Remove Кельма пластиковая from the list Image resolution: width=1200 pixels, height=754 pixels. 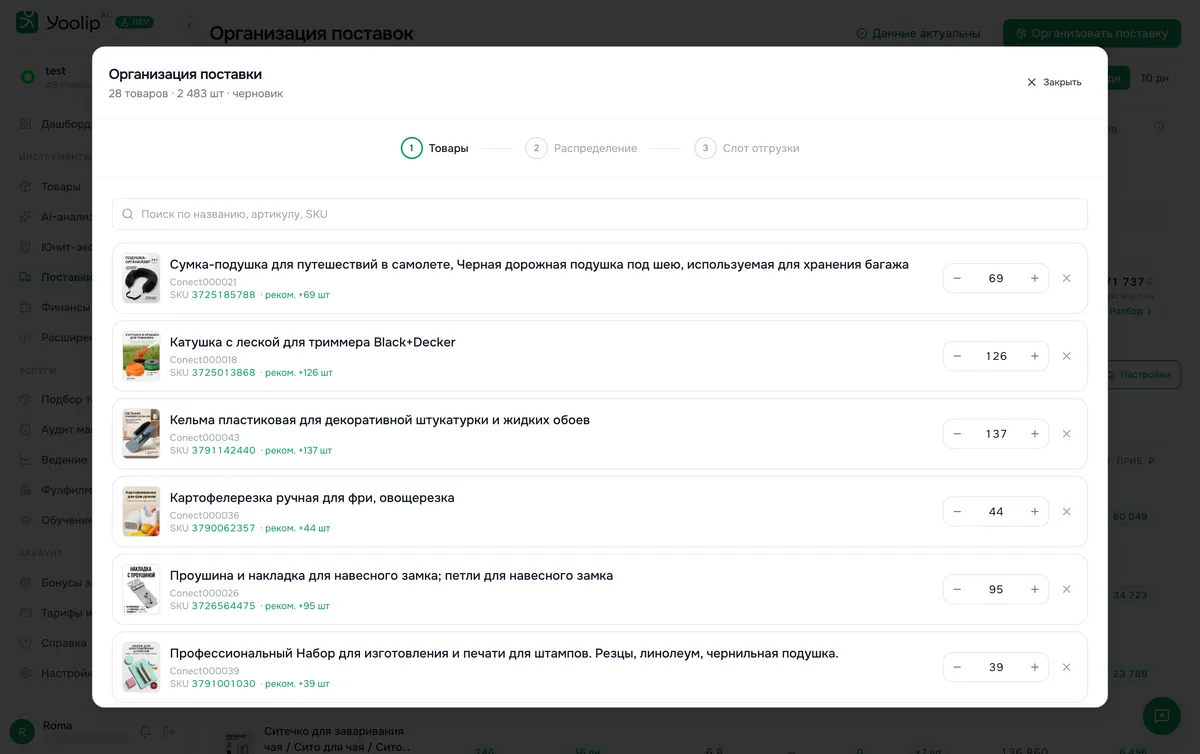click(1066, 434)
